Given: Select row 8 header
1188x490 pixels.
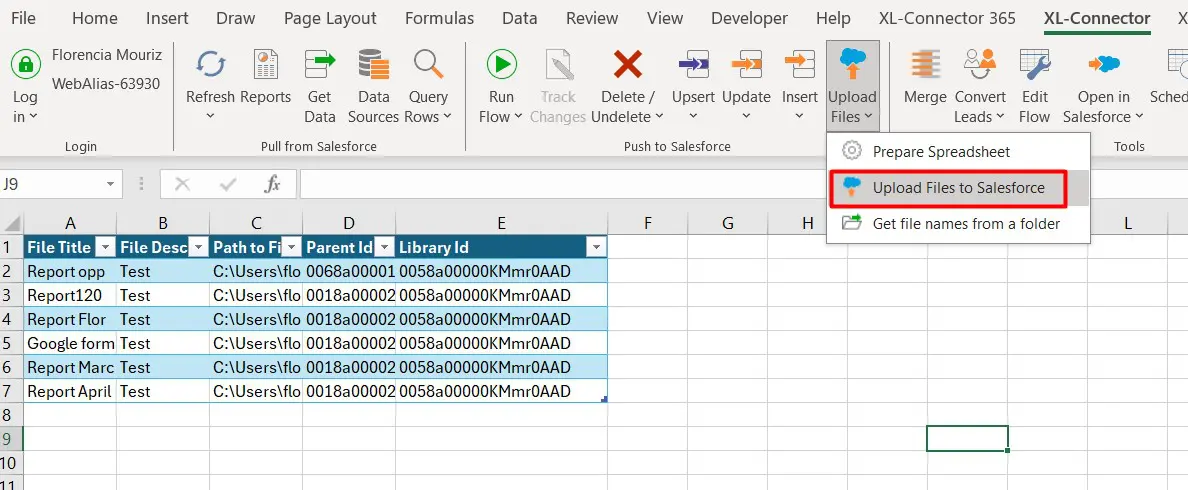Looking at the screenshot, I should click(11, 415).
